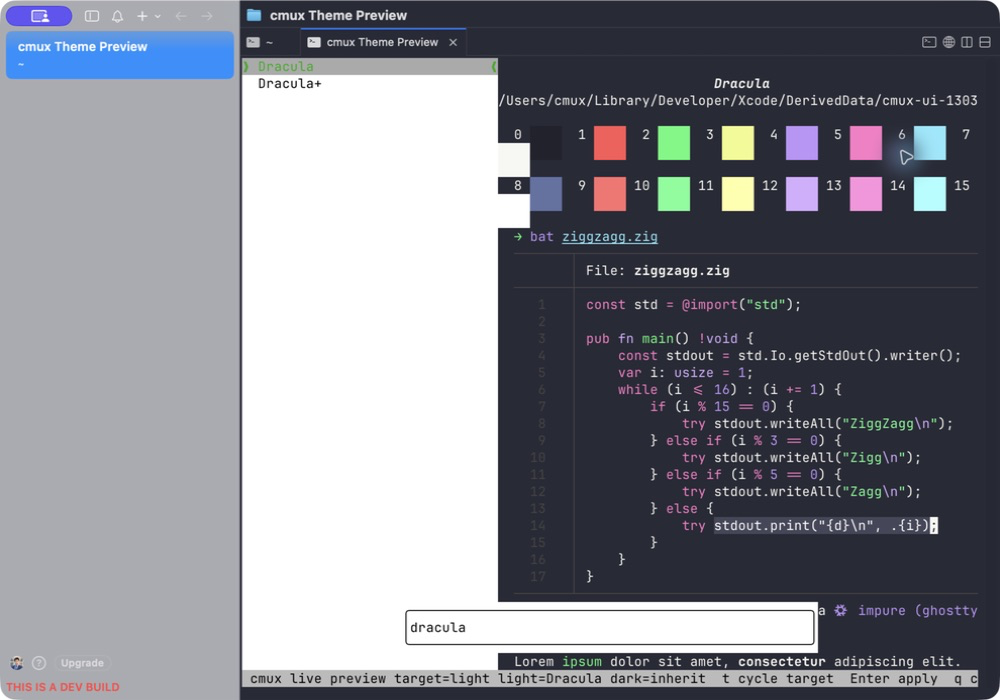Image resolution: width=1000 pixels, height=700 pixels.
Task: Click the gear icon before impure
Action: click(841, 610)
